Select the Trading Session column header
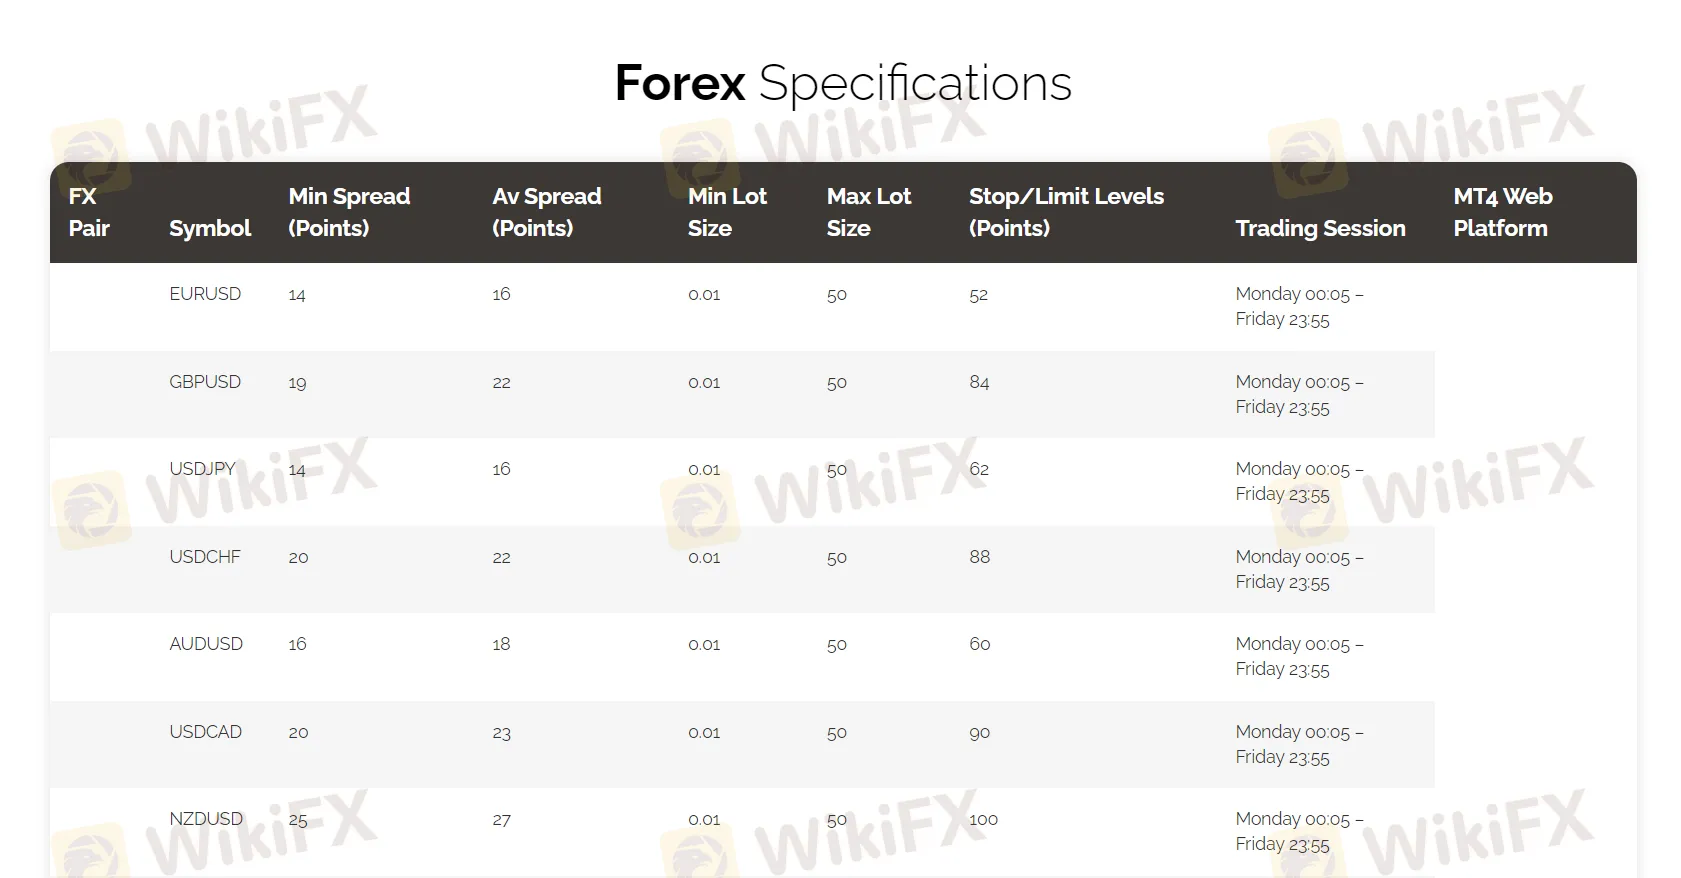The width and height of the screenshot is (1681, 878). [x=1320, y=228]
